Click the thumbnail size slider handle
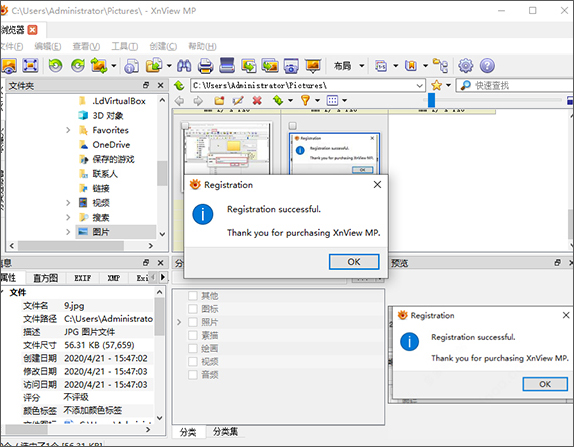Viewport: 574px width, 447px height. [x=432, y=100]
